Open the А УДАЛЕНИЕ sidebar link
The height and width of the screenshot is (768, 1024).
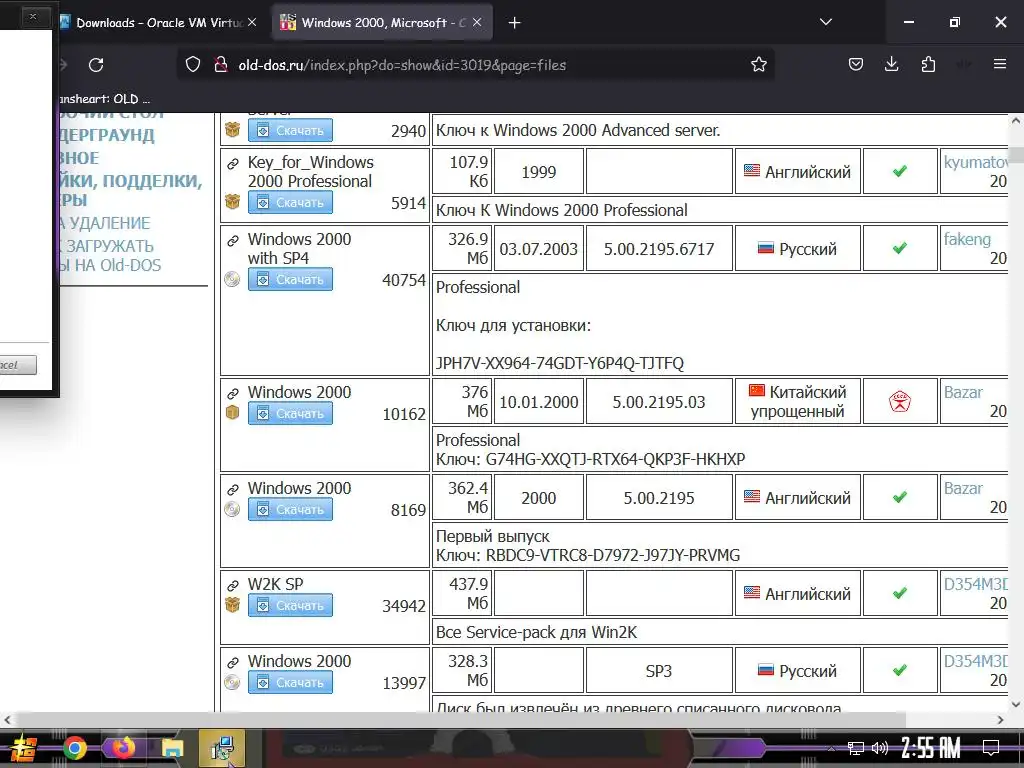(x=104, y=223)
